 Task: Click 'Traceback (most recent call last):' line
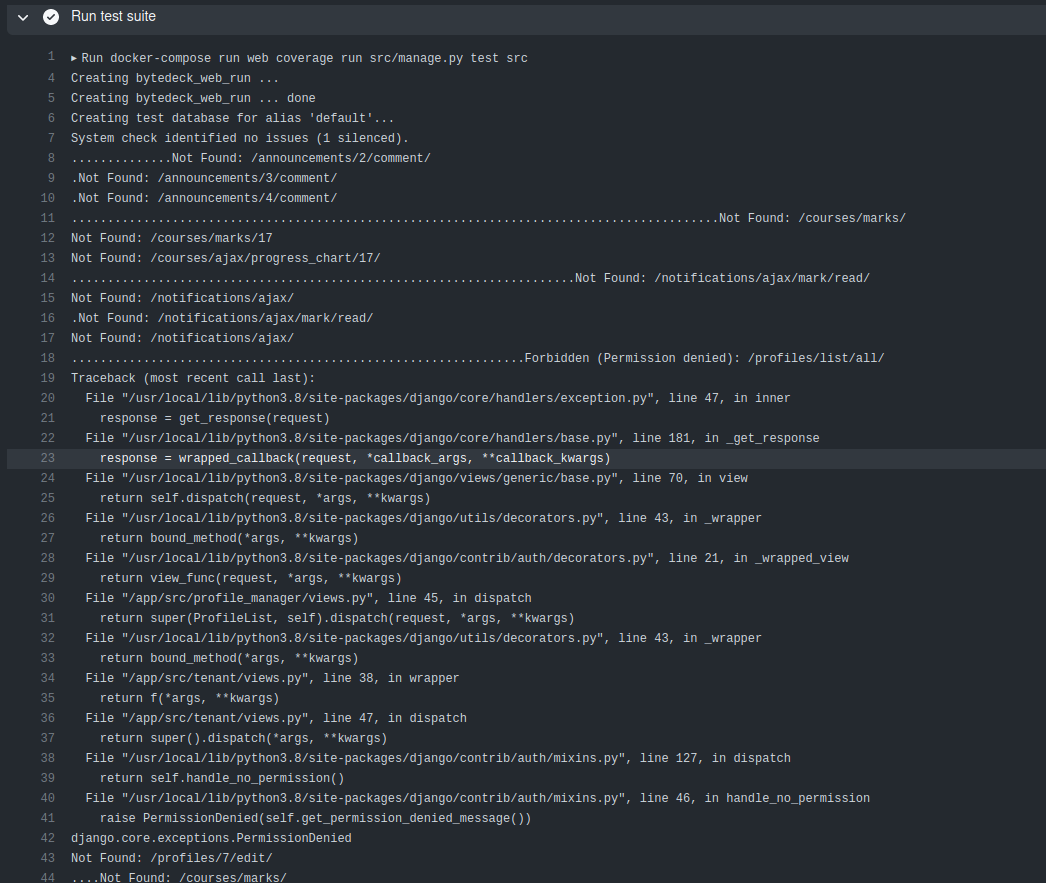[x=193, y=378]
